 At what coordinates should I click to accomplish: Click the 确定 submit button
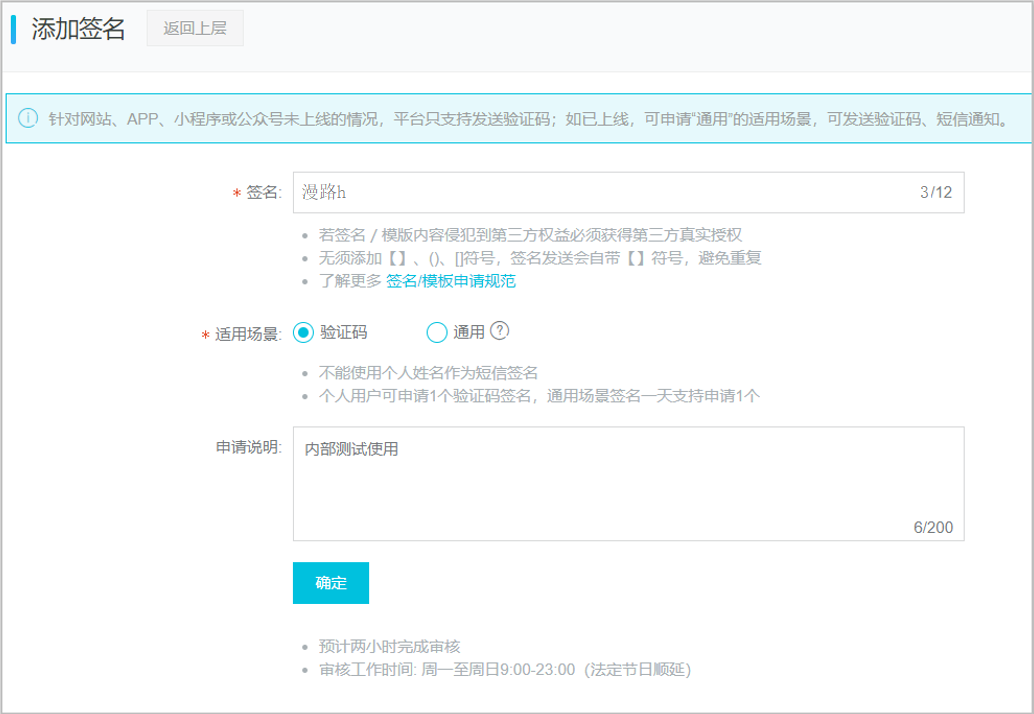pos(331,583)
